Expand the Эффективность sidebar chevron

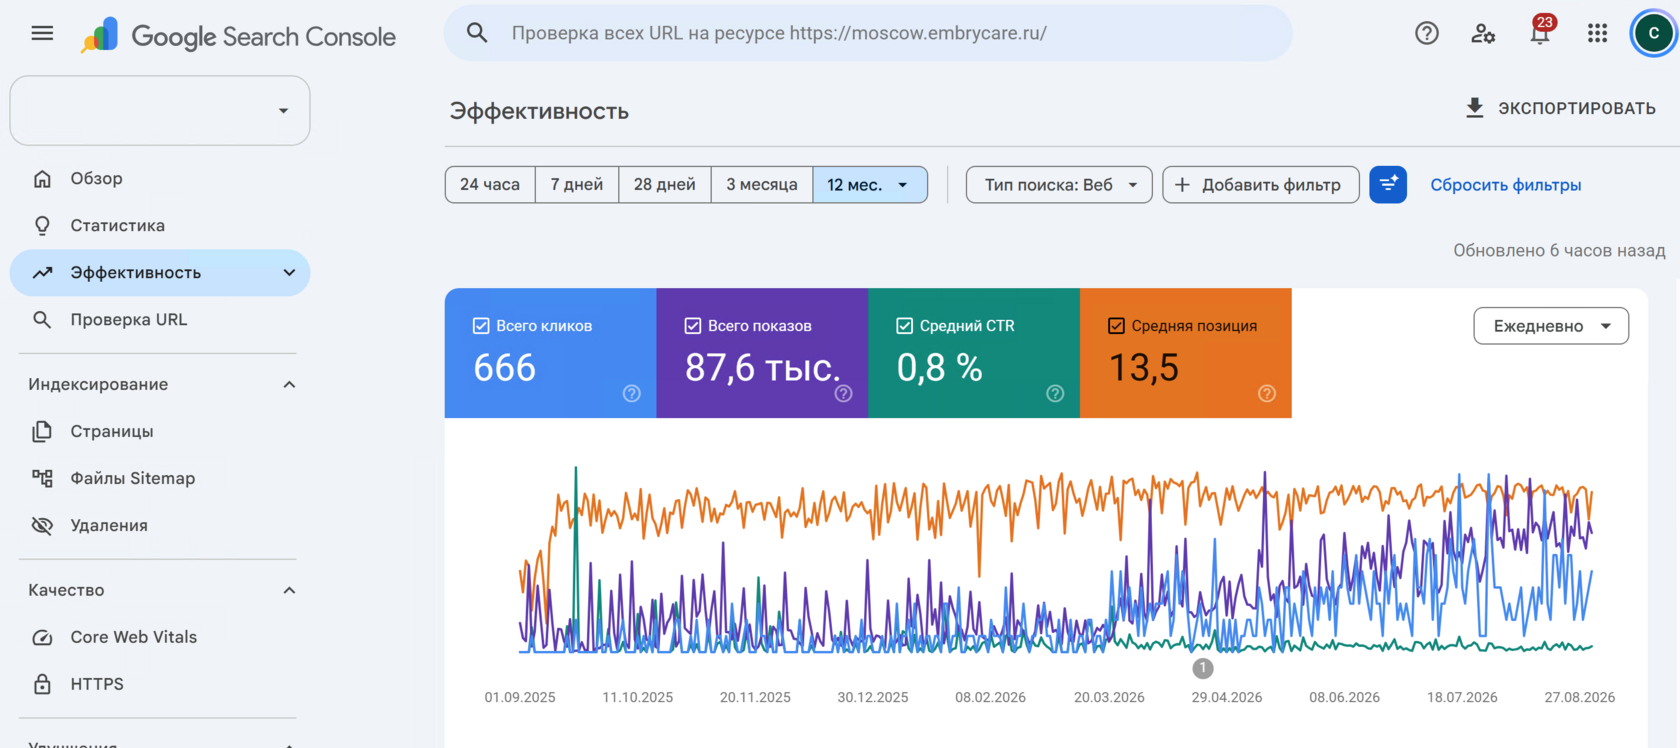point(289,273)
